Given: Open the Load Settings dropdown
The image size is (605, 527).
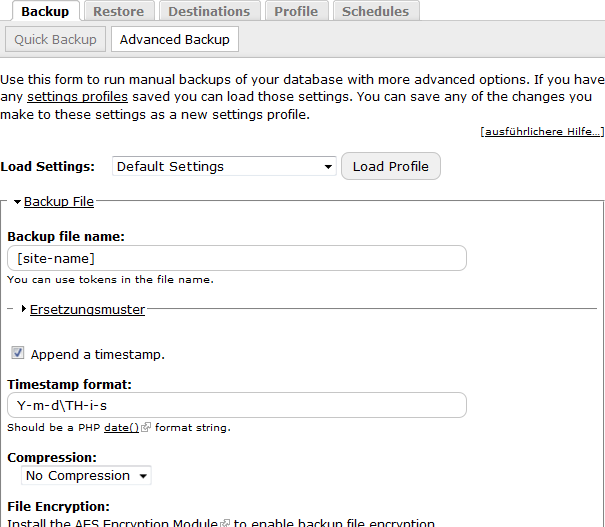Looking at the screenshot, I should 224,166.
